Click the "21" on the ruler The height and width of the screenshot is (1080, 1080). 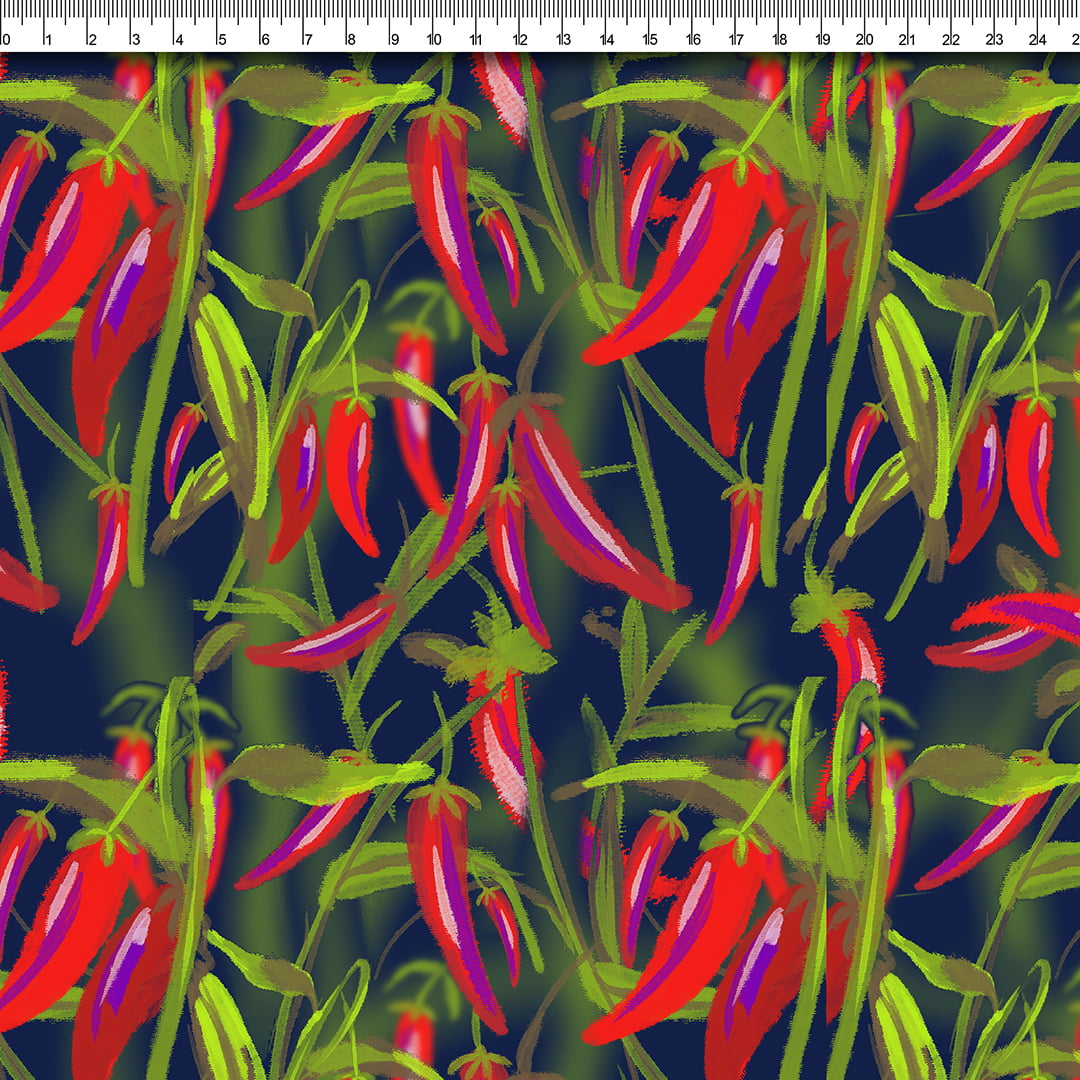pos(908,39)
